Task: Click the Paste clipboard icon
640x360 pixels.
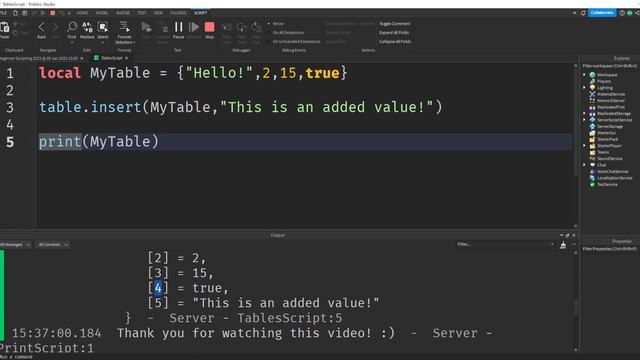Action: pos(4,28)
